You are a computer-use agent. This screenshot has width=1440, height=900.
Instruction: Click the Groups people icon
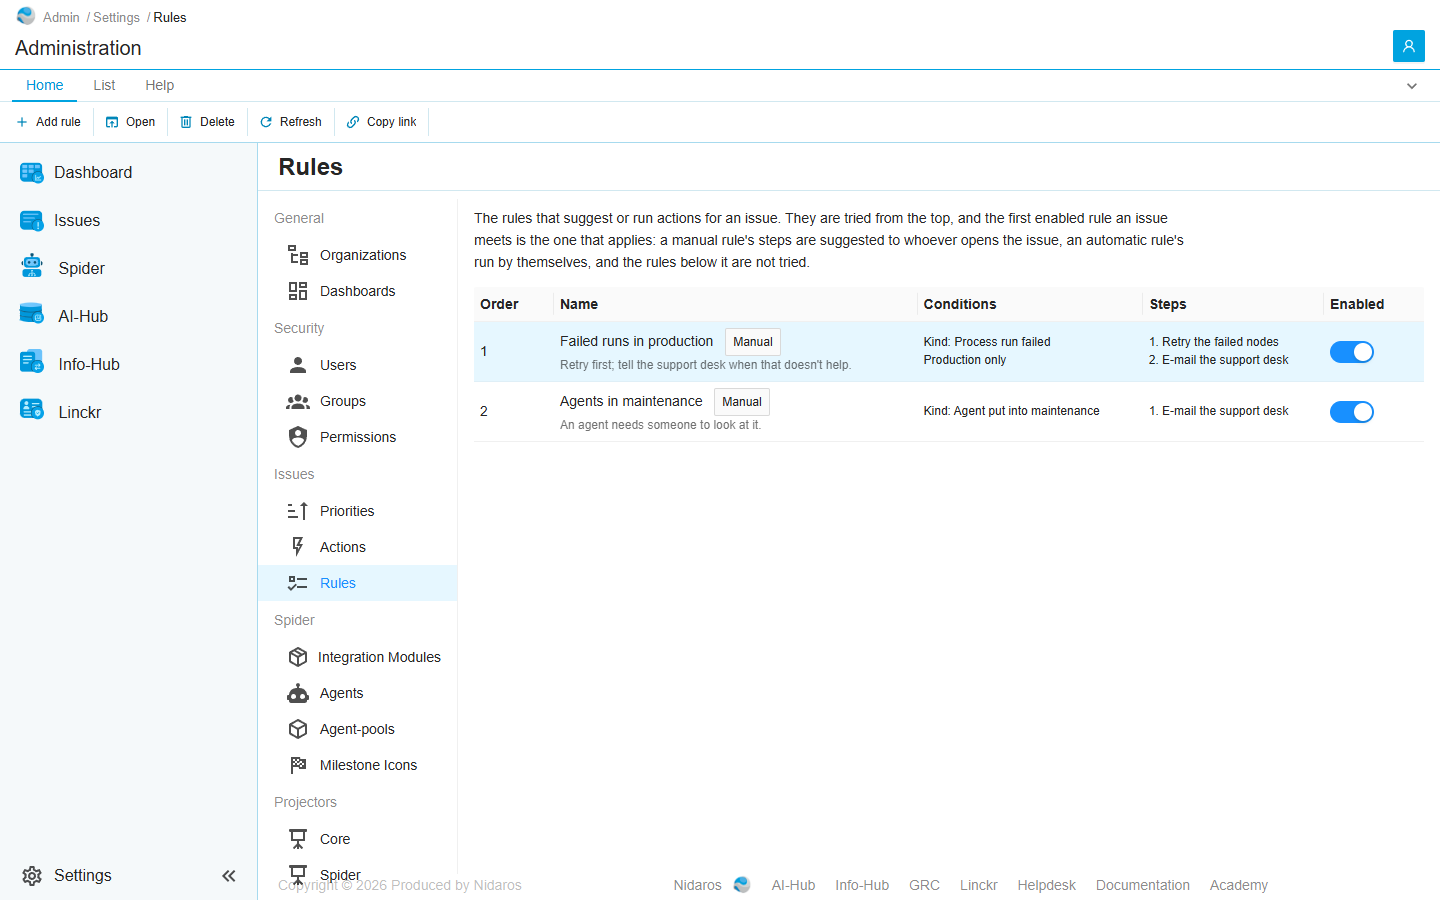click(298, 401)
